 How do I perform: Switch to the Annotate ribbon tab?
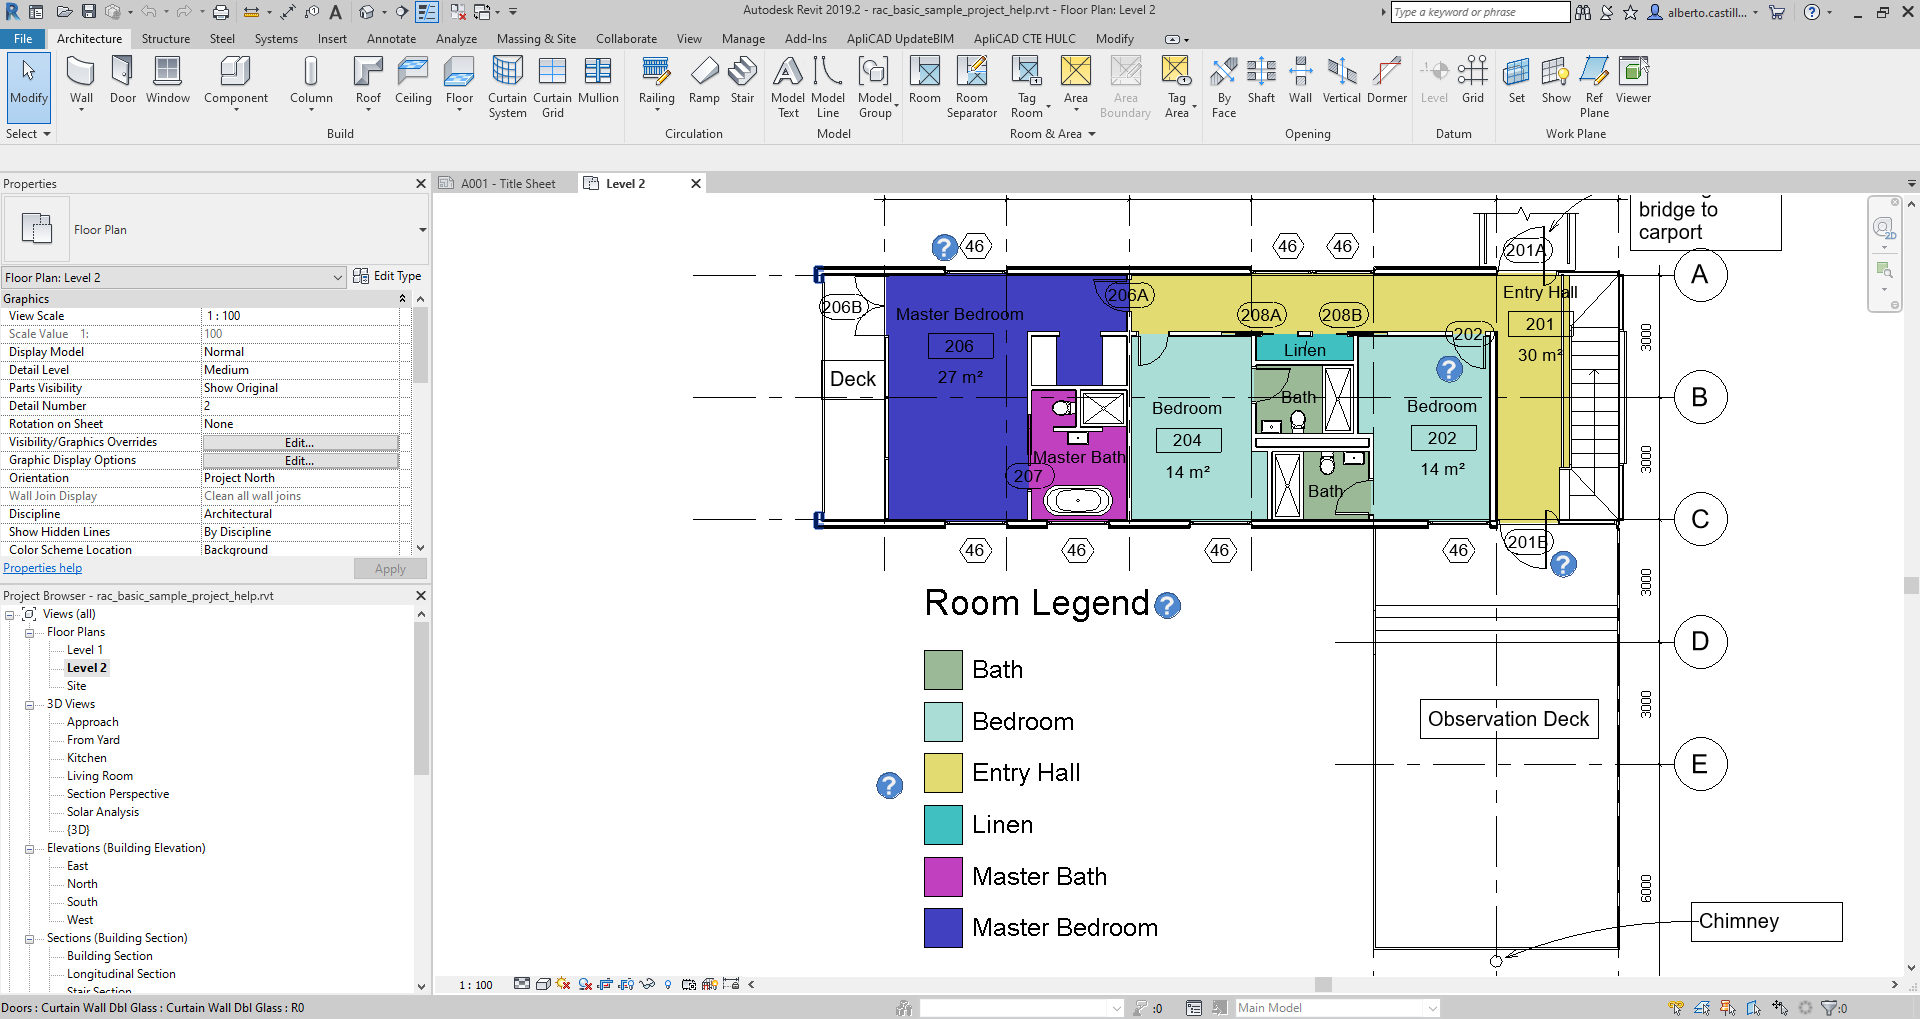(391, 39)
